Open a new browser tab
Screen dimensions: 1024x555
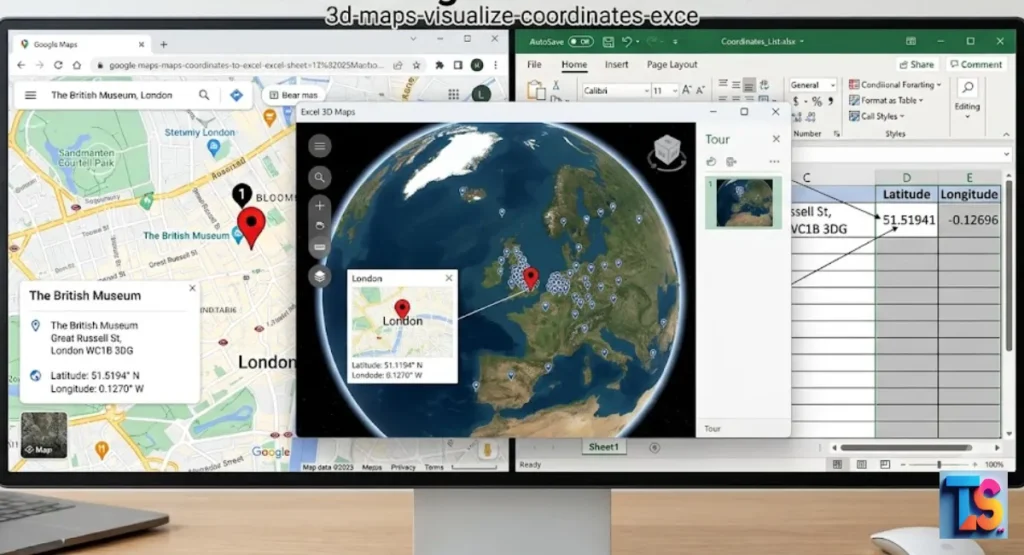[x=164, y=44]
